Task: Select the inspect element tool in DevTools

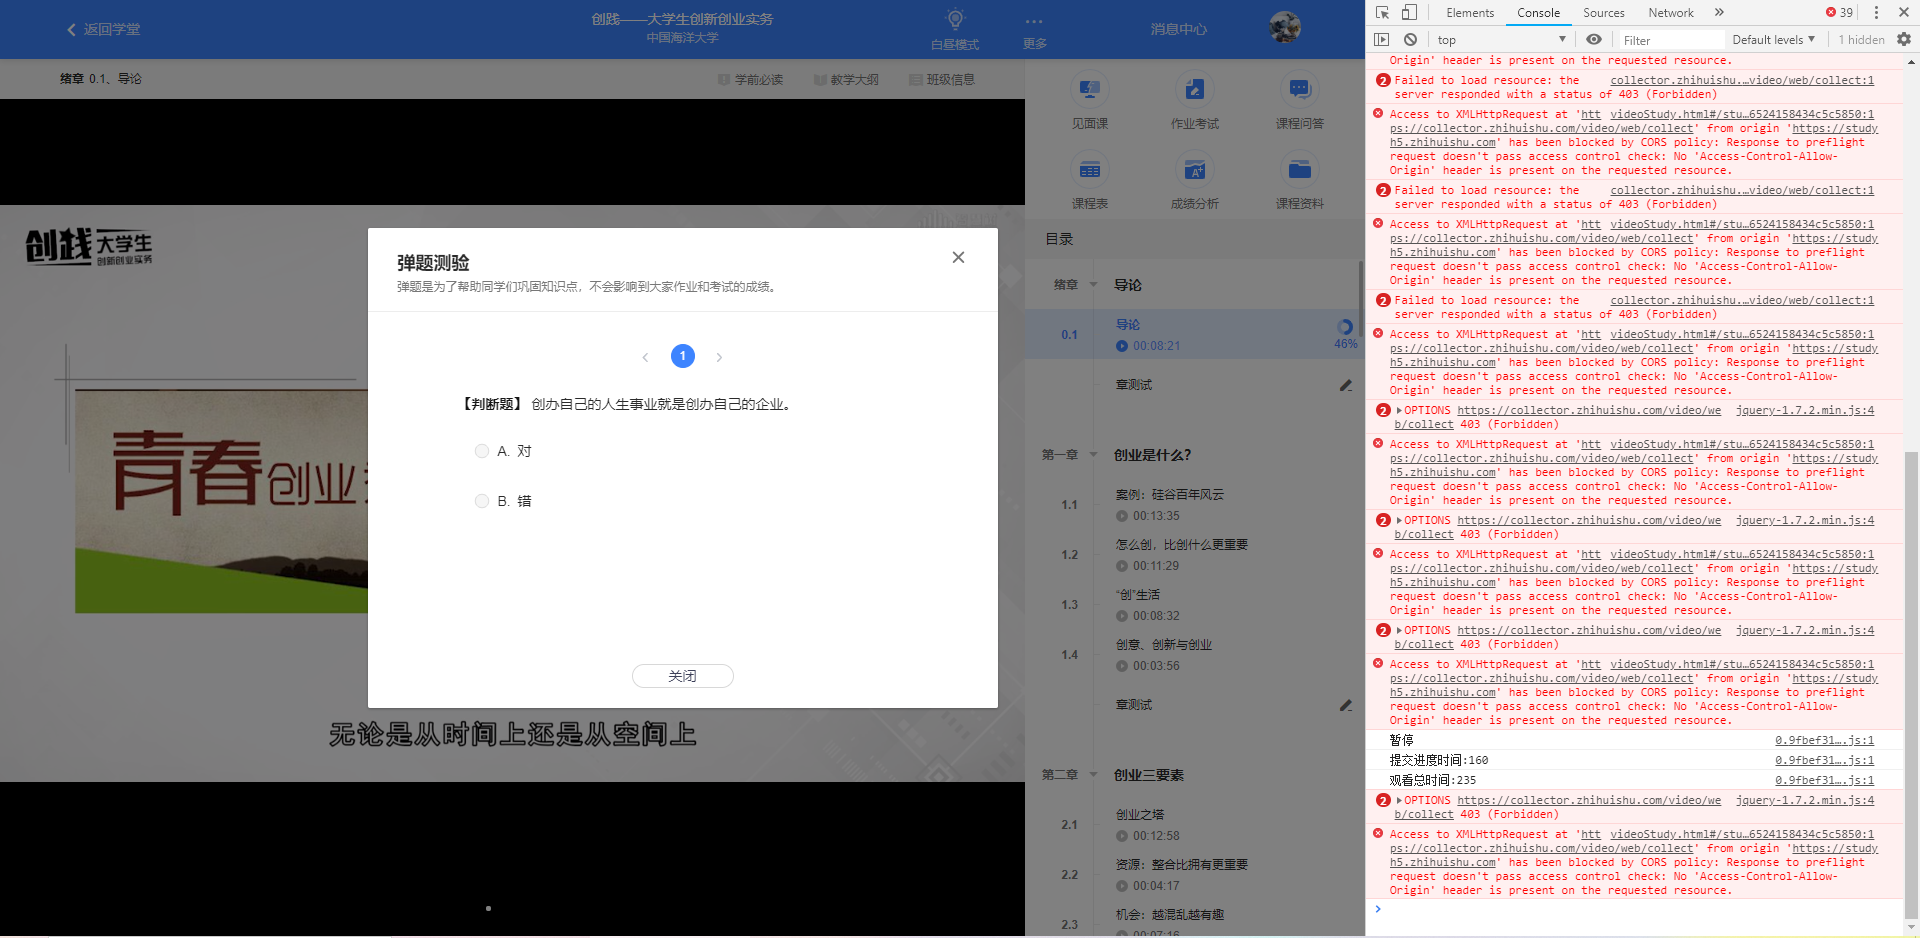Action: click(x=1383, y=12)
